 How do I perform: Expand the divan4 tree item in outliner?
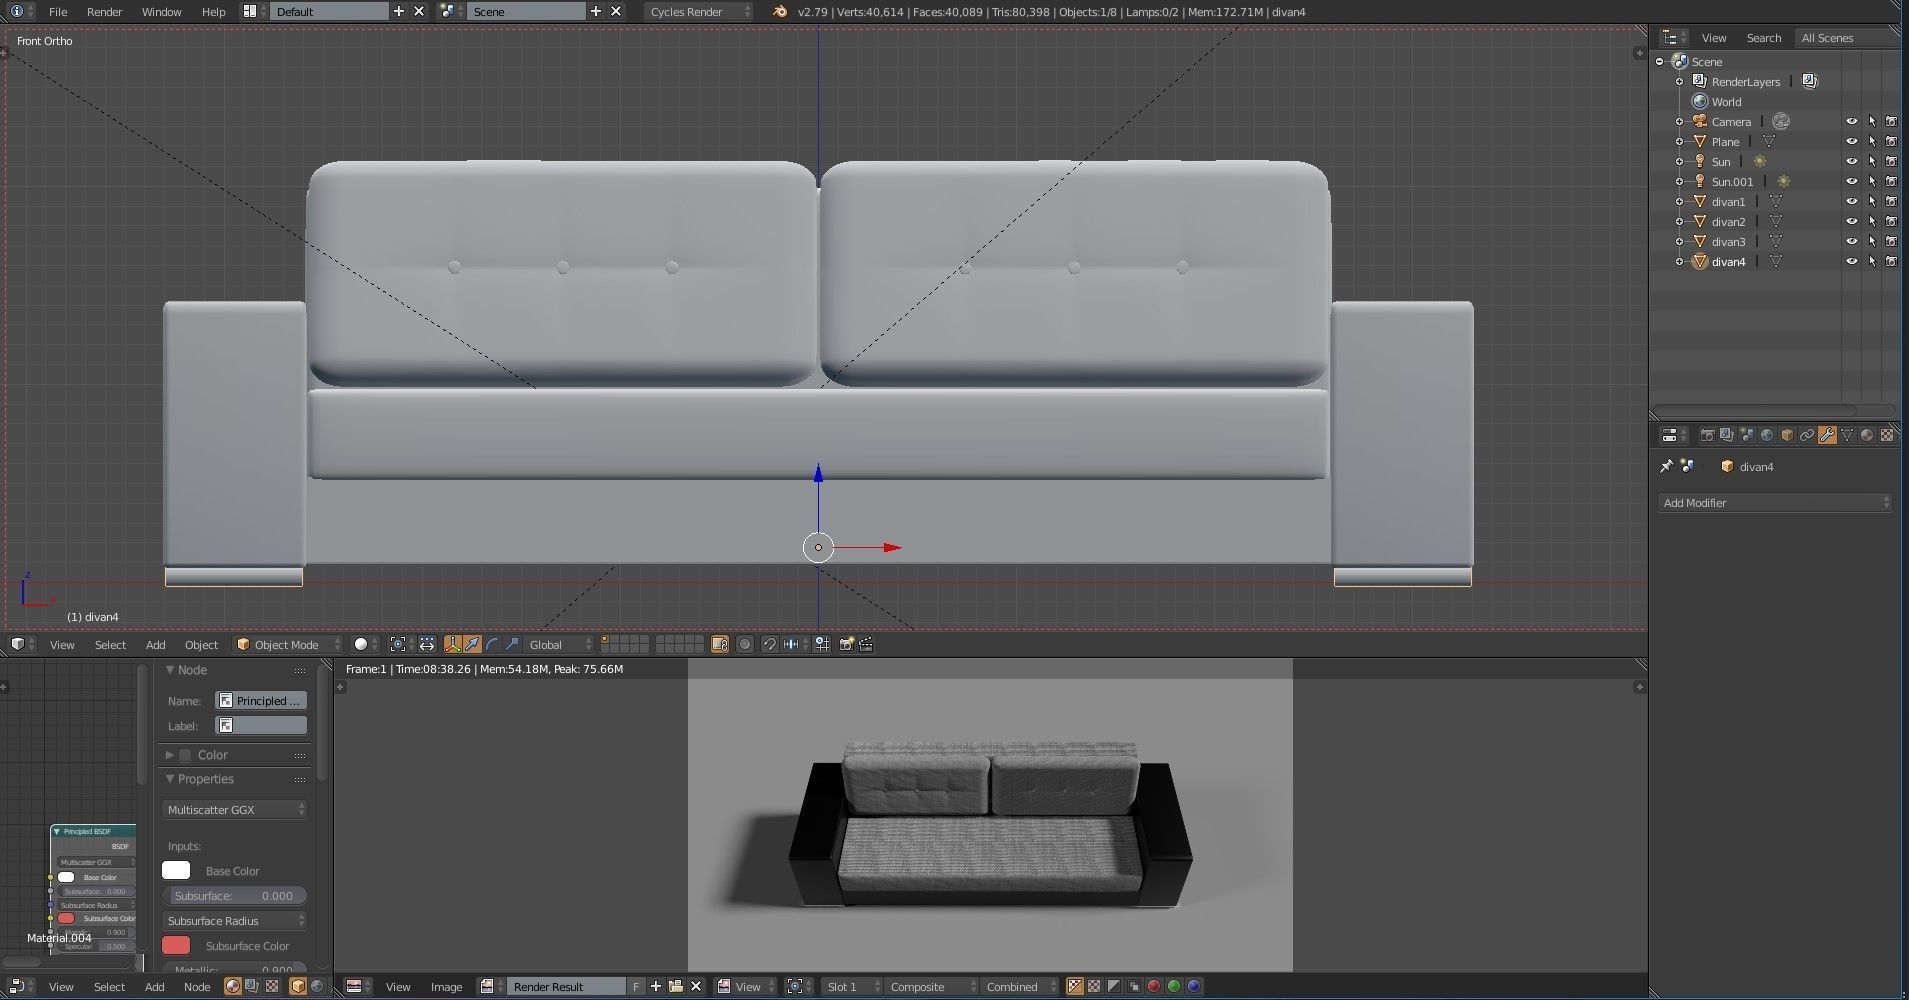click(1679, 262)
